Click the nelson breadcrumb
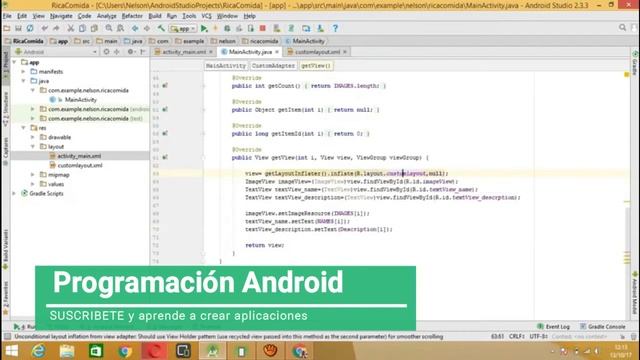Image resolution: width=640 pixels, height=360 pixels. pos(223,41)
